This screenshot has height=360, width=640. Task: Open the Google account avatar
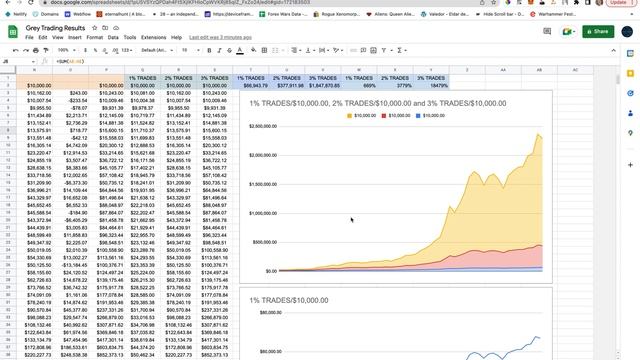pyautogui.click(x=627, y=31)
